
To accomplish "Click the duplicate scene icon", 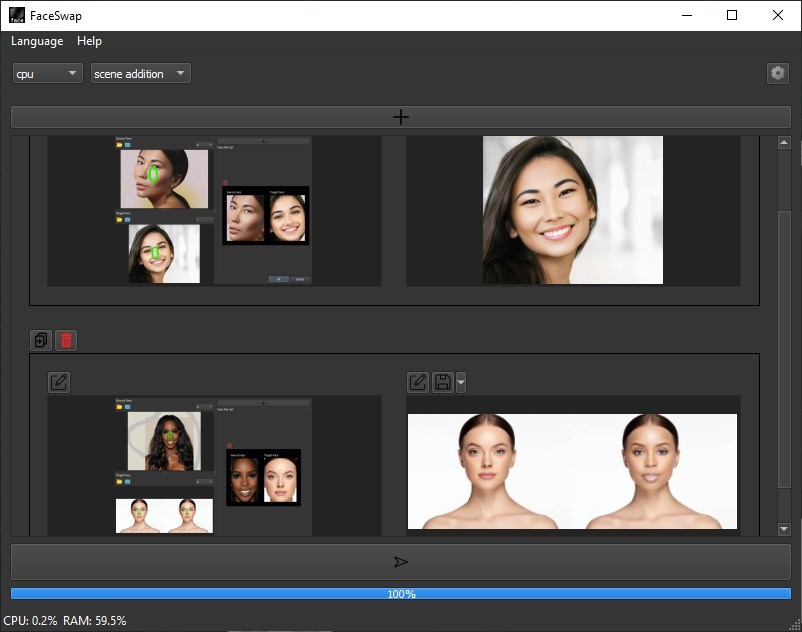I will [41, 340].
